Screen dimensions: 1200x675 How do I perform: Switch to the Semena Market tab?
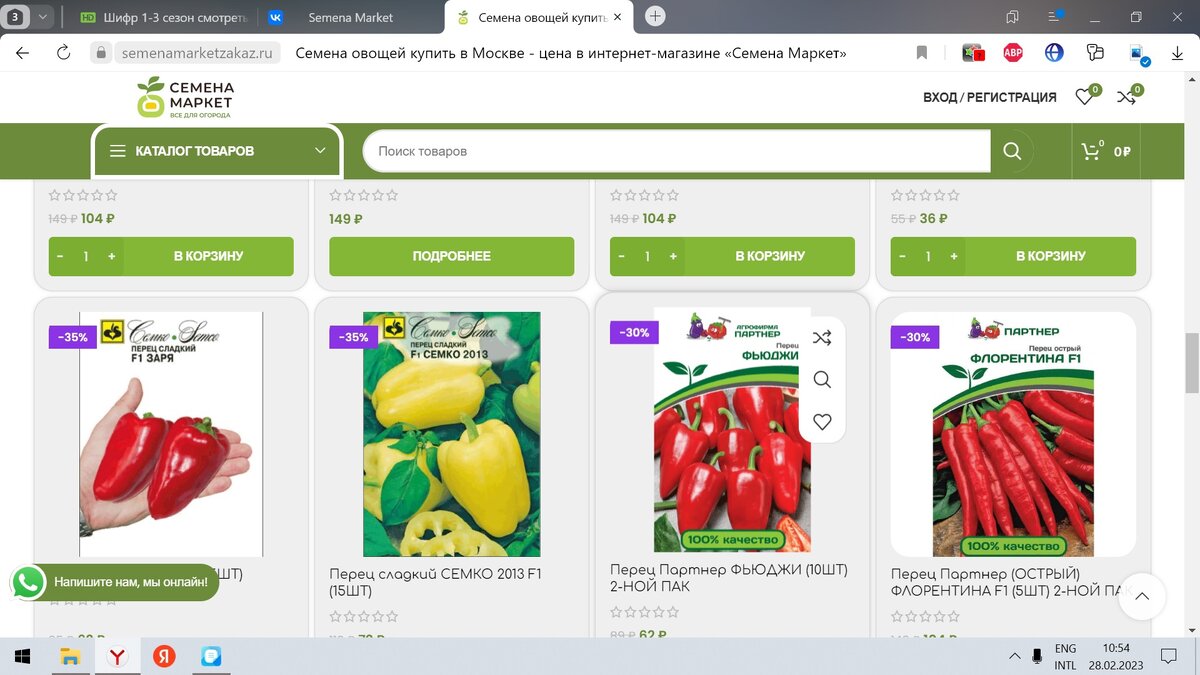coord(350,17)
